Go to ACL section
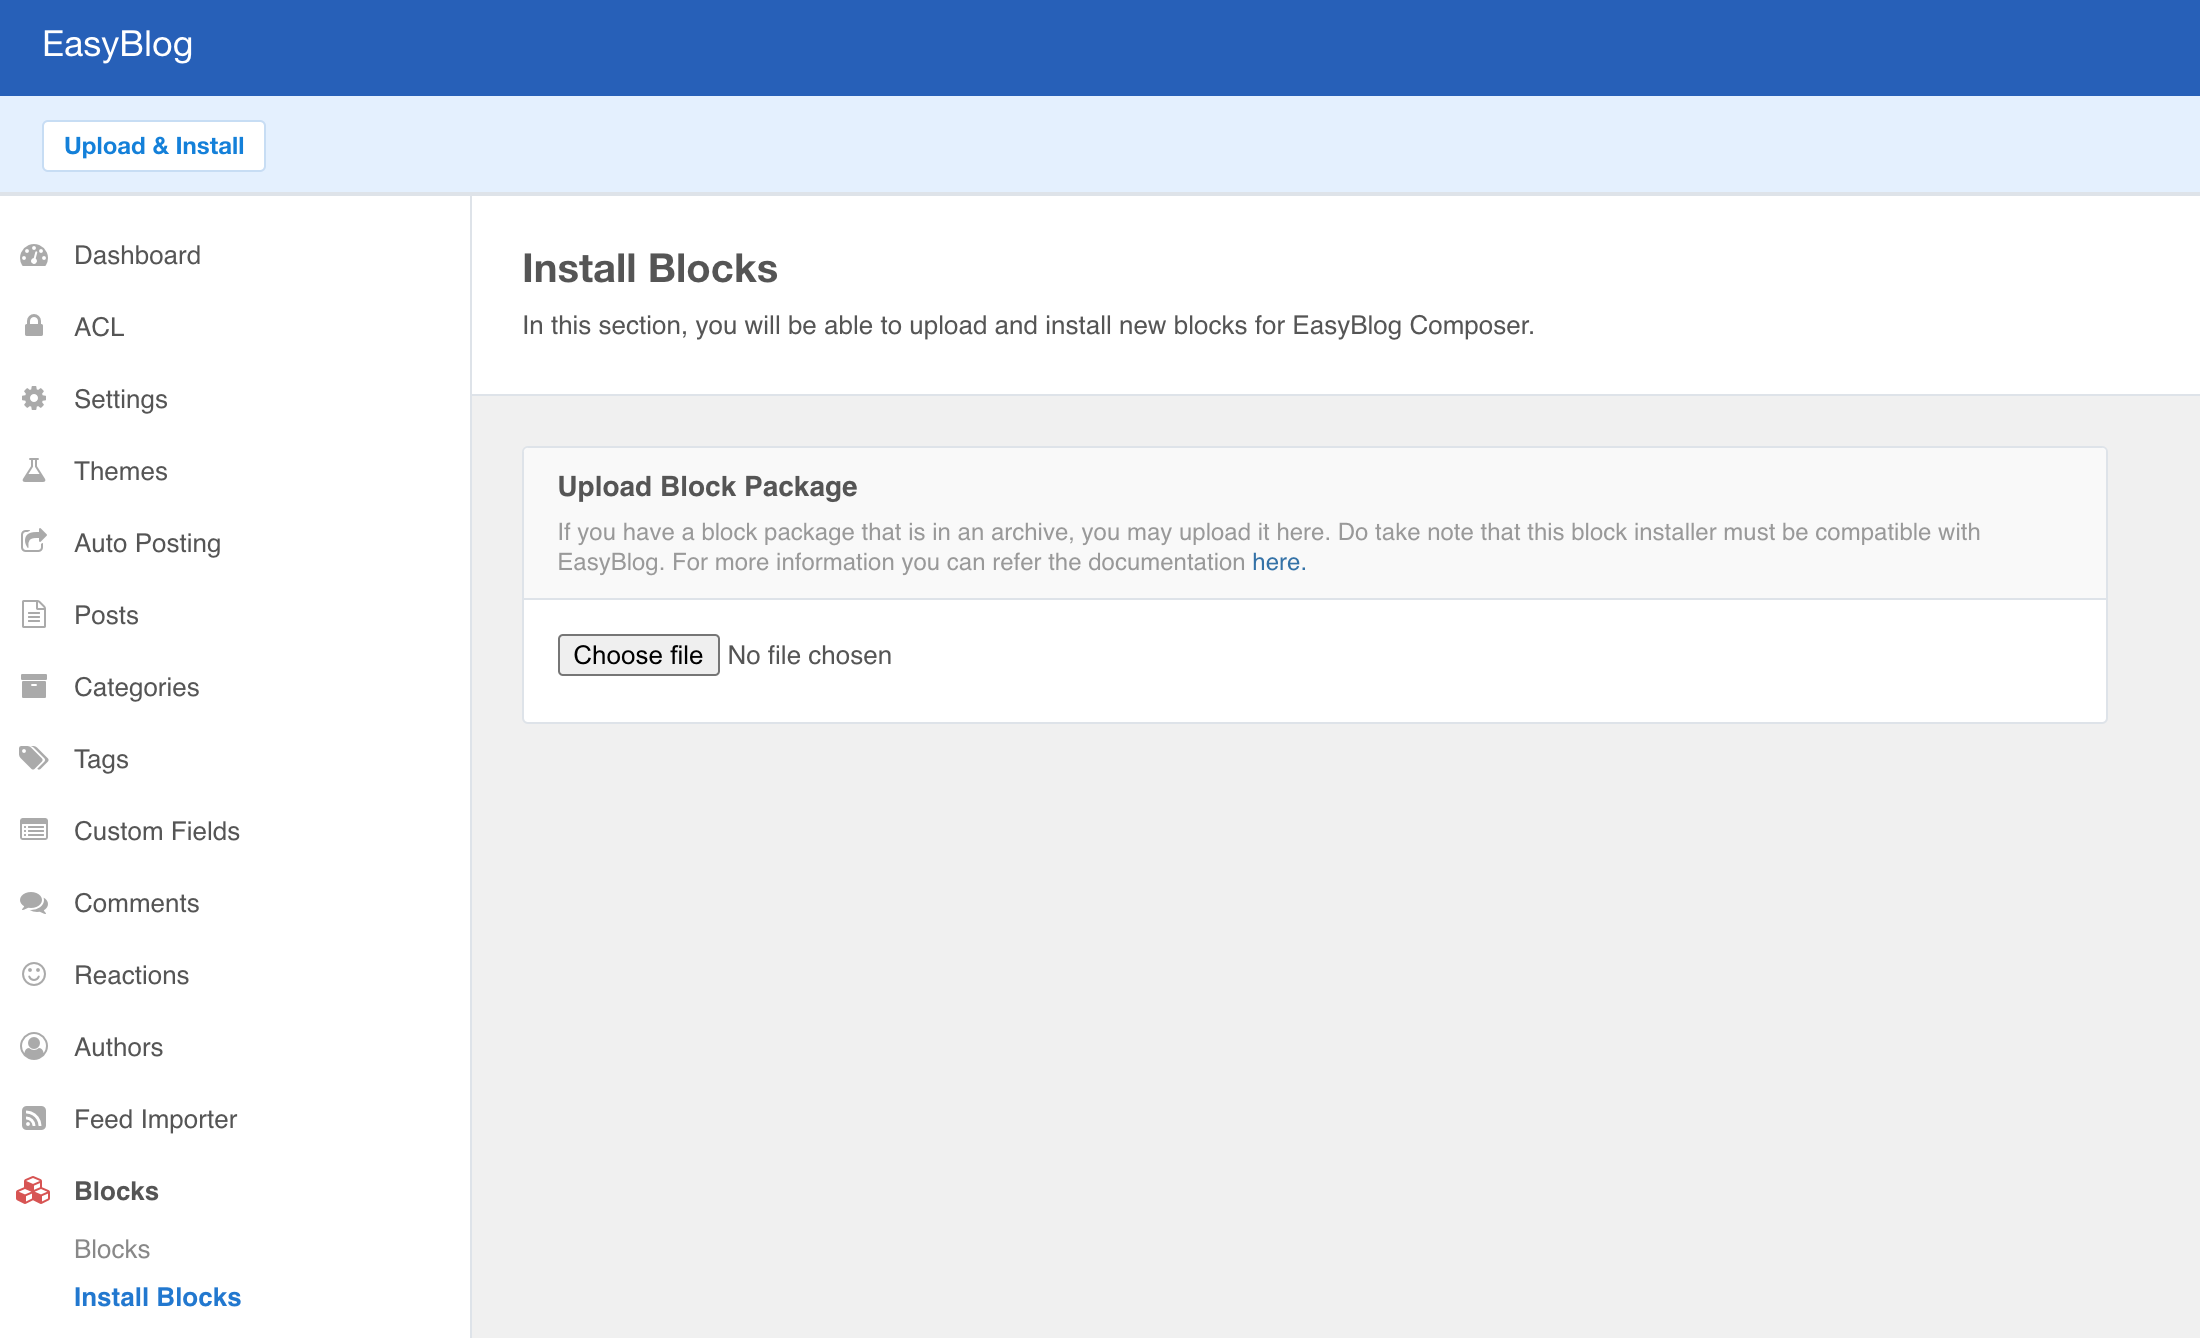The height and width of the screenshot is (1338, 2200). coord(99,327)
